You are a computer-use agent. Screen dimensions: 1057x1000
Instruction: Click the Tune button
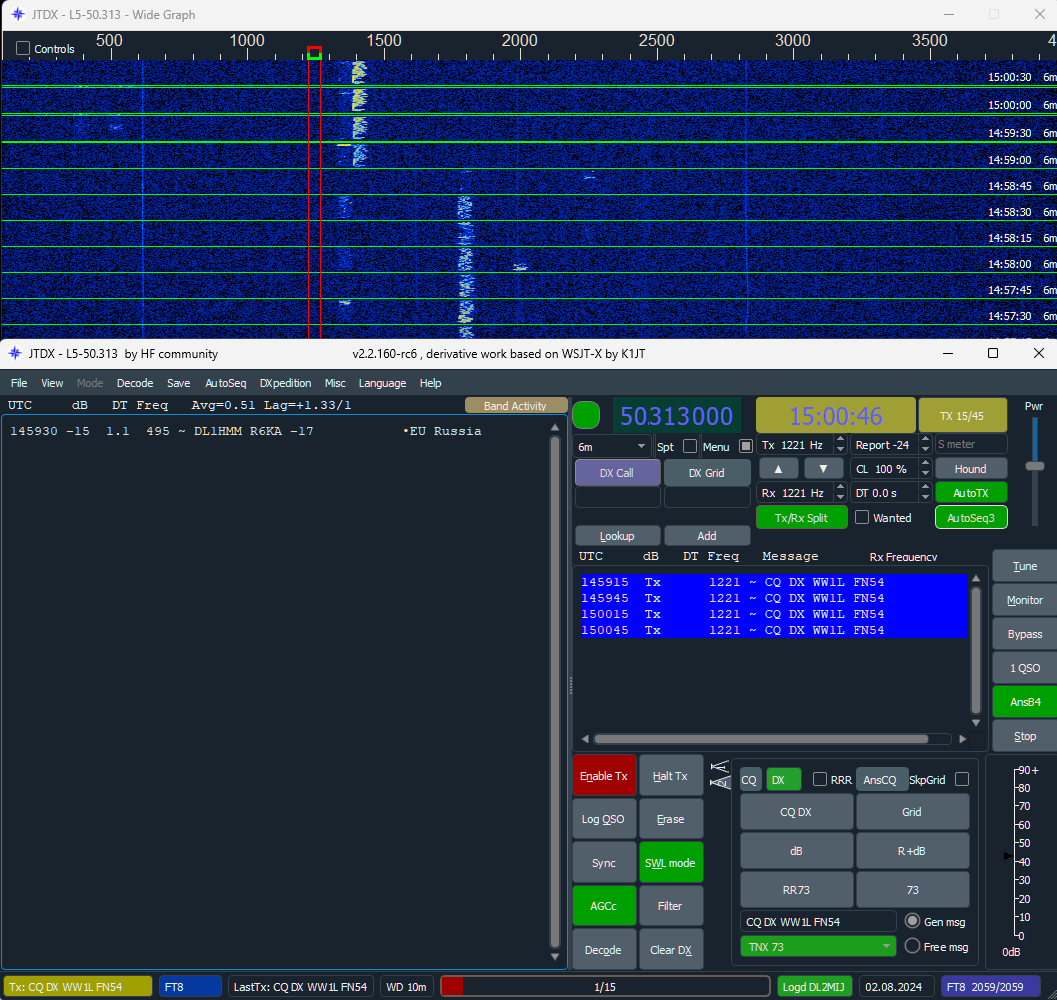[1025, 566]
